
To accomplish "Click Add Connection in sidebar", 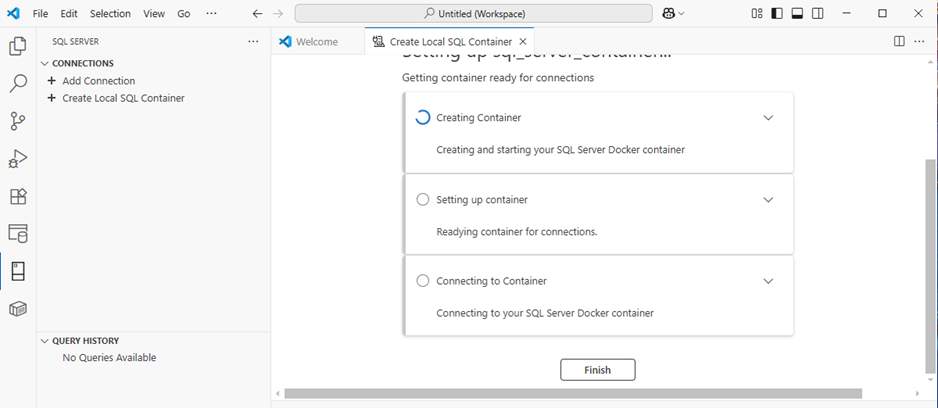I will click(99, 81).
